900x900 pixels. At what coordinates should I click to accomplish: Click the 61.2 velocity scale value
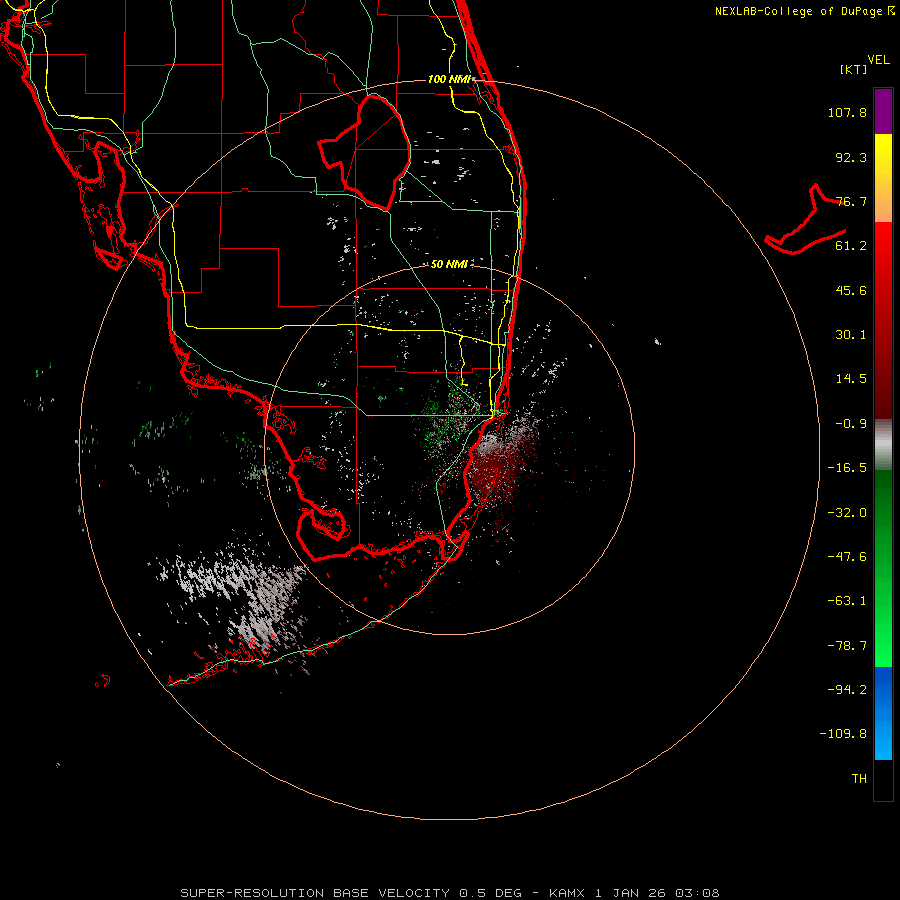coord(851,246)
